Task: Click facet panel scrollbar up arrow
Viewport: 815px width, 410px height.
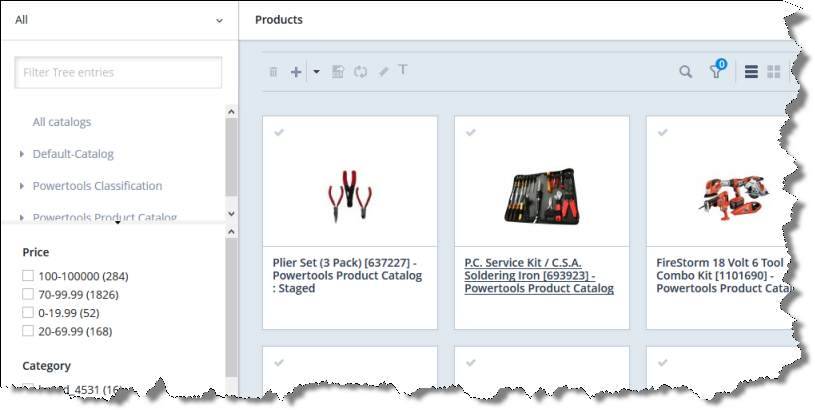Action: [x=231, y=231]
